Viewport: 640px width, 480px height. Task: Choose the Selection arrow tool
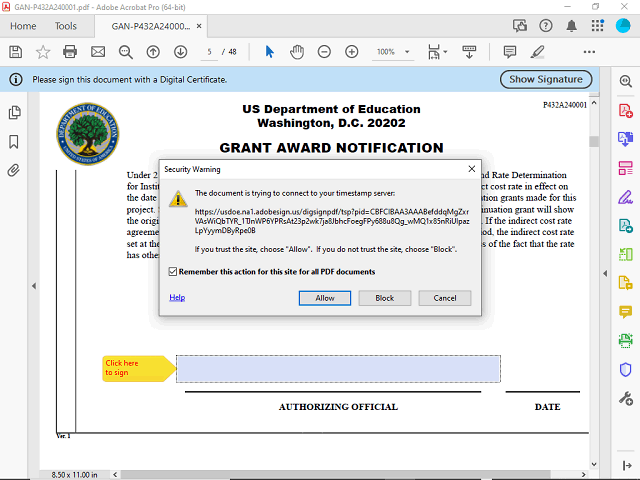tap(269, 52)
